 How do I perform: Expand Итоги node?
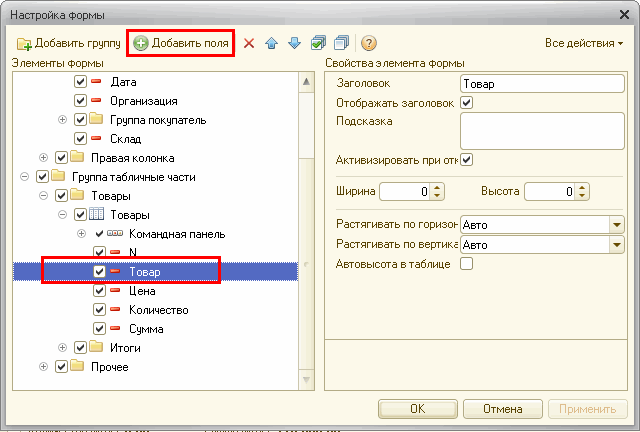pyautogui.click(x=62, y=347)
